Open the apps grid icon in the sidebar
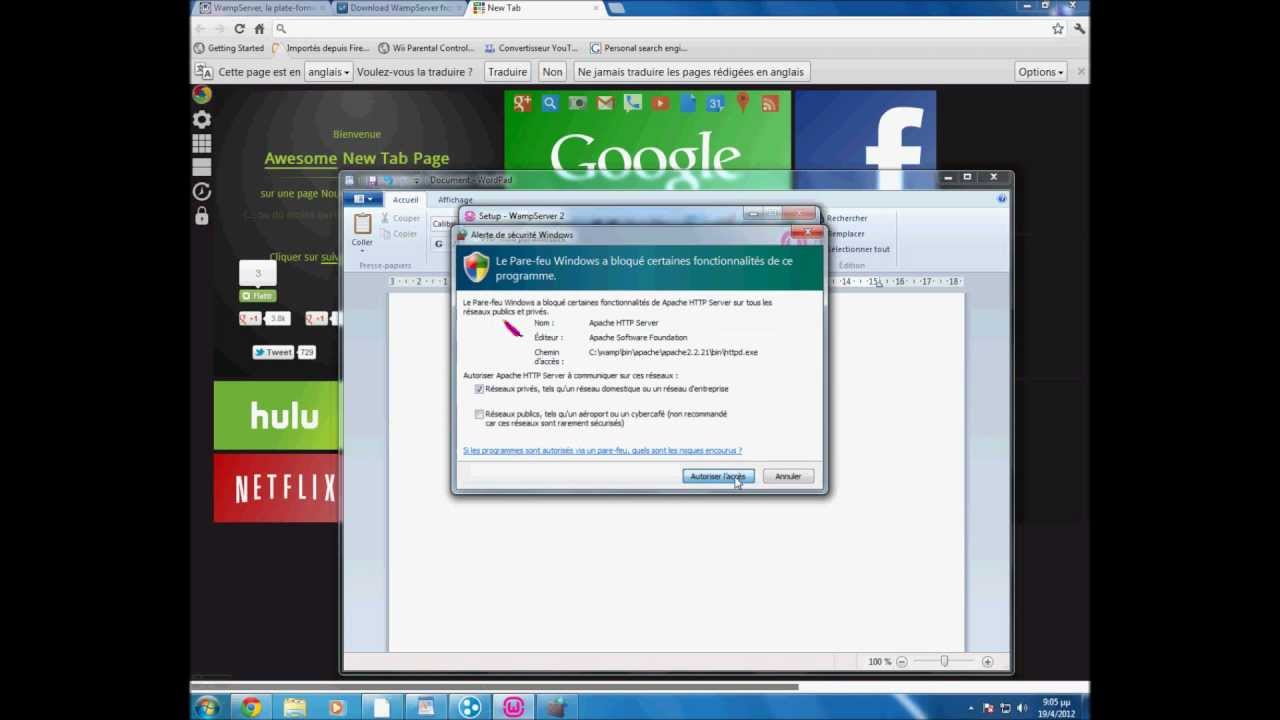This screenshot has width=1280, height=720. (x=202, y=144)
